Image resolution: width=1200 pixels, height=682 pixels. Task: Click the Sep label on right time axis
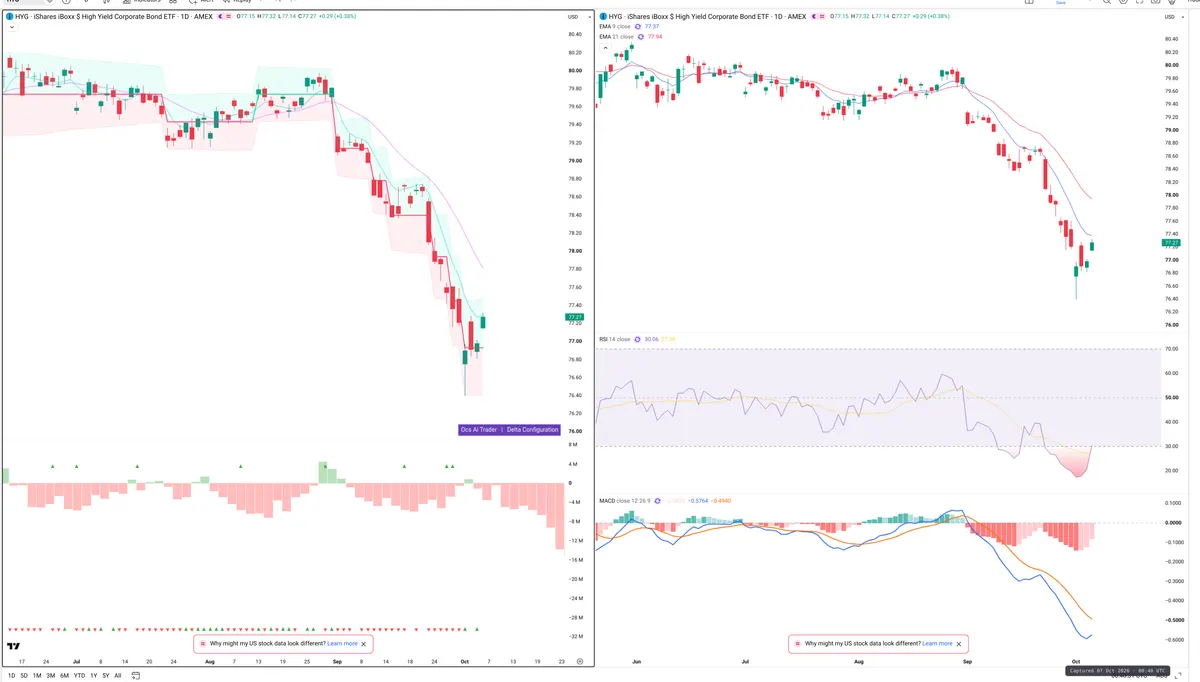click(966, 662)
